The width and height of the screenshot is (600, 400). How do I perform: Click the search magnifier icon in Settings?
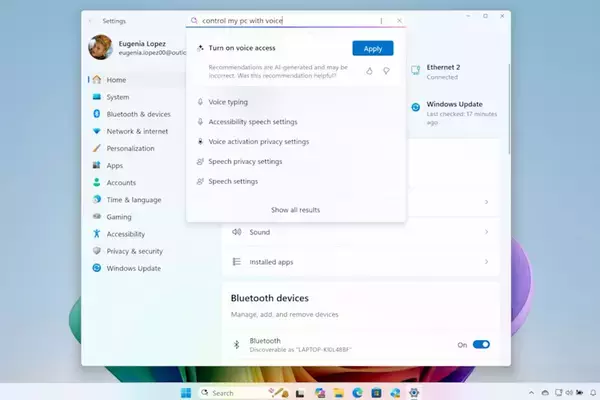click(x=194, y=20)
